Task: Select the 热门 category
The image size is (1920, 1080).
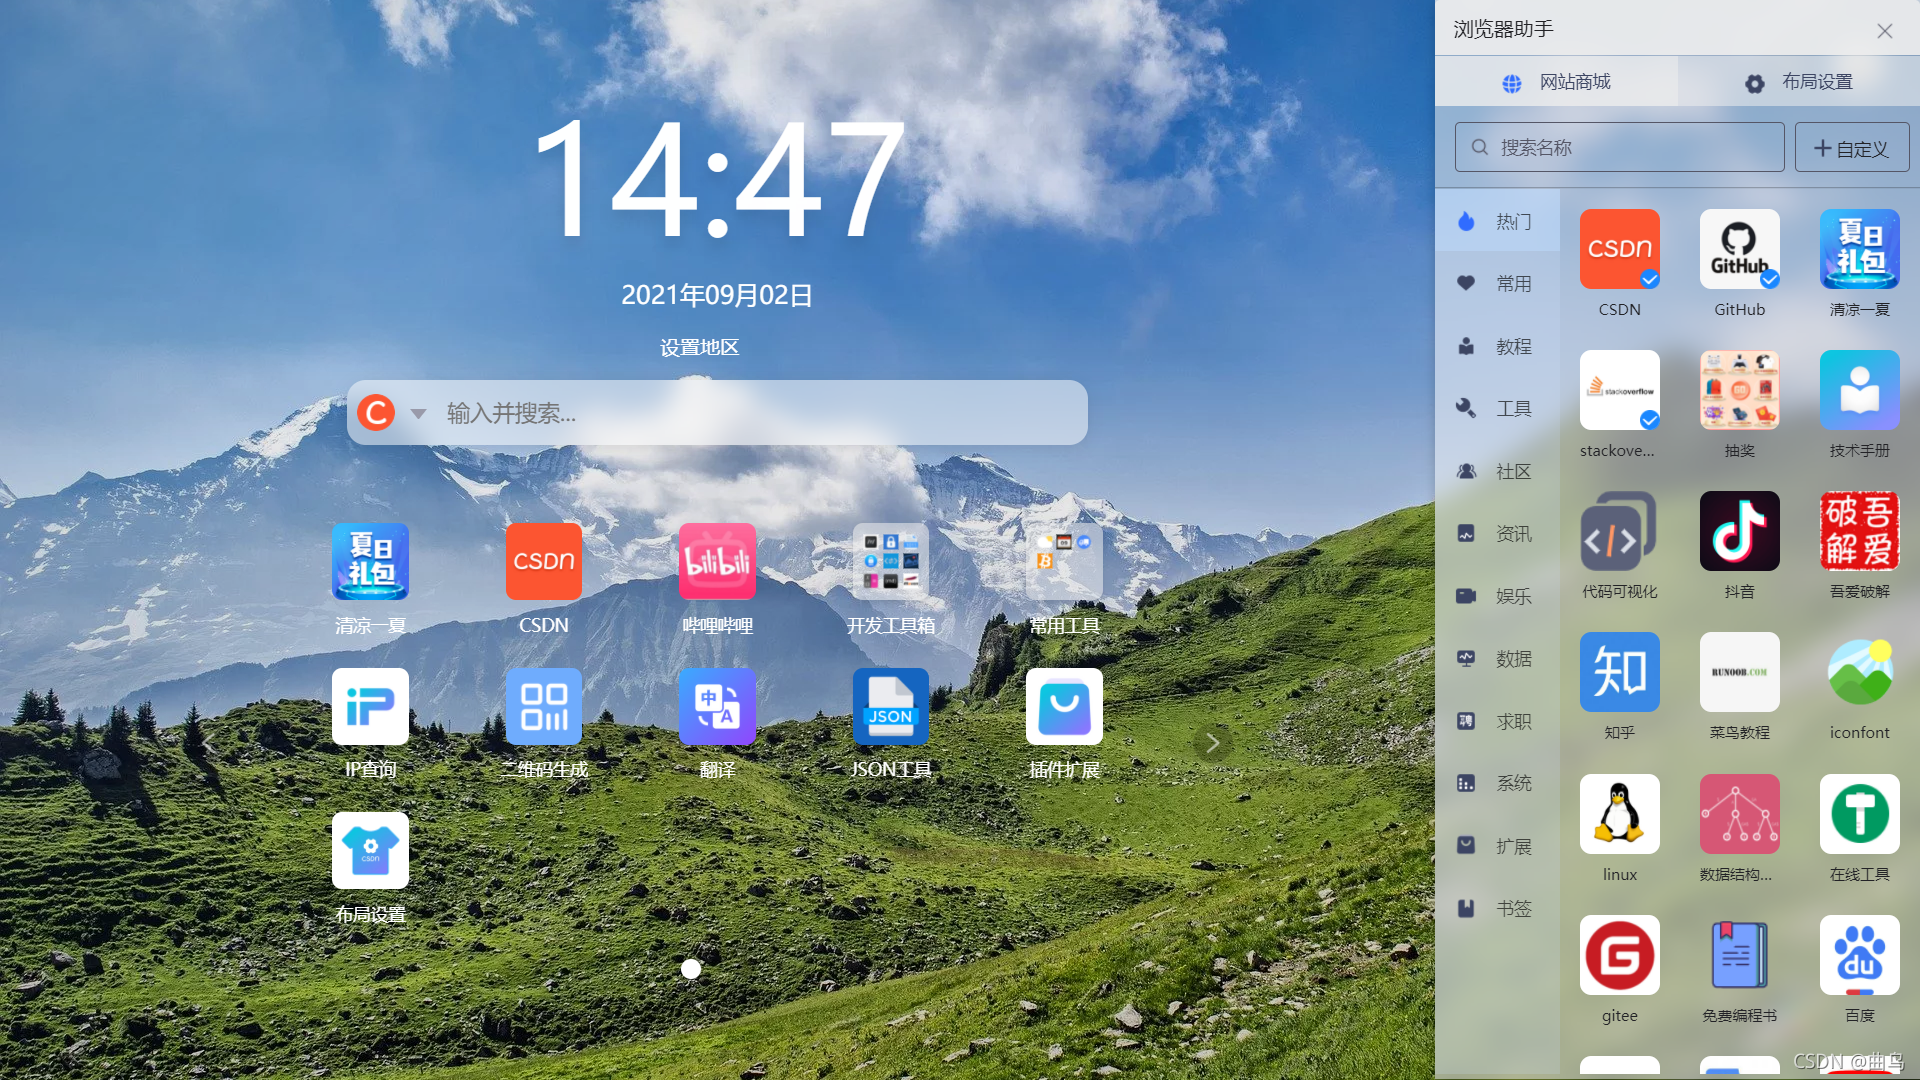Action: click(1497, 221)
